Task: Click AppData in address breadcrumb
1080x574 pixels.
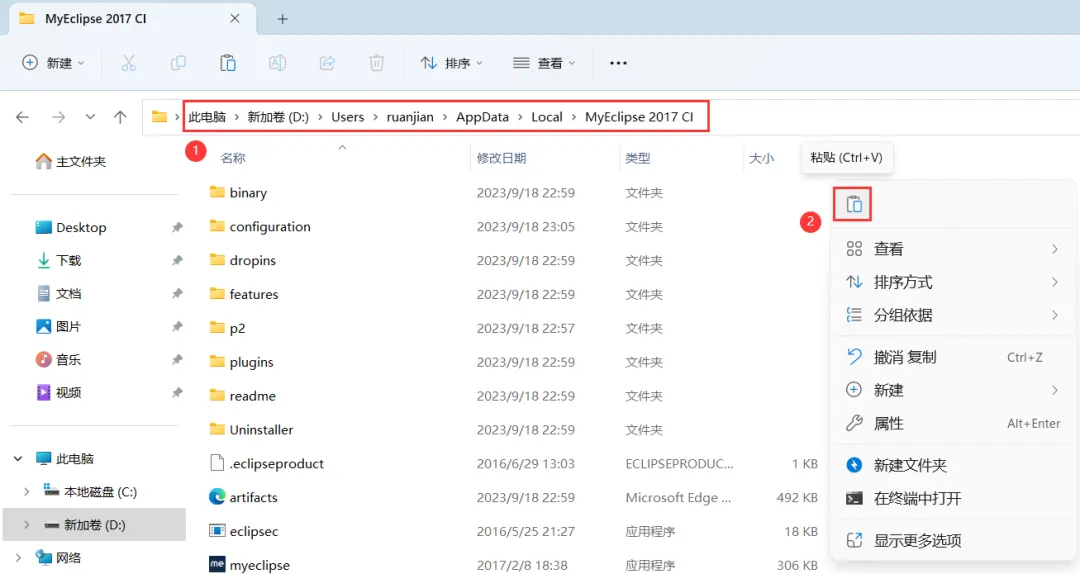Action: [482, 117]
